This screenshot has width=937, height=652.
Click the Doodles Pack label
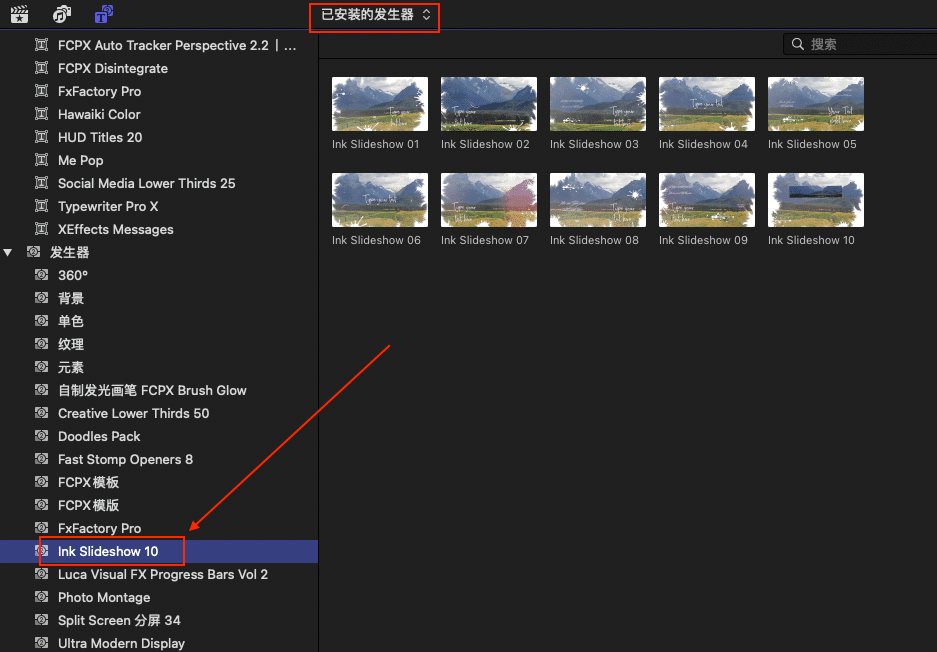(99, 436)
